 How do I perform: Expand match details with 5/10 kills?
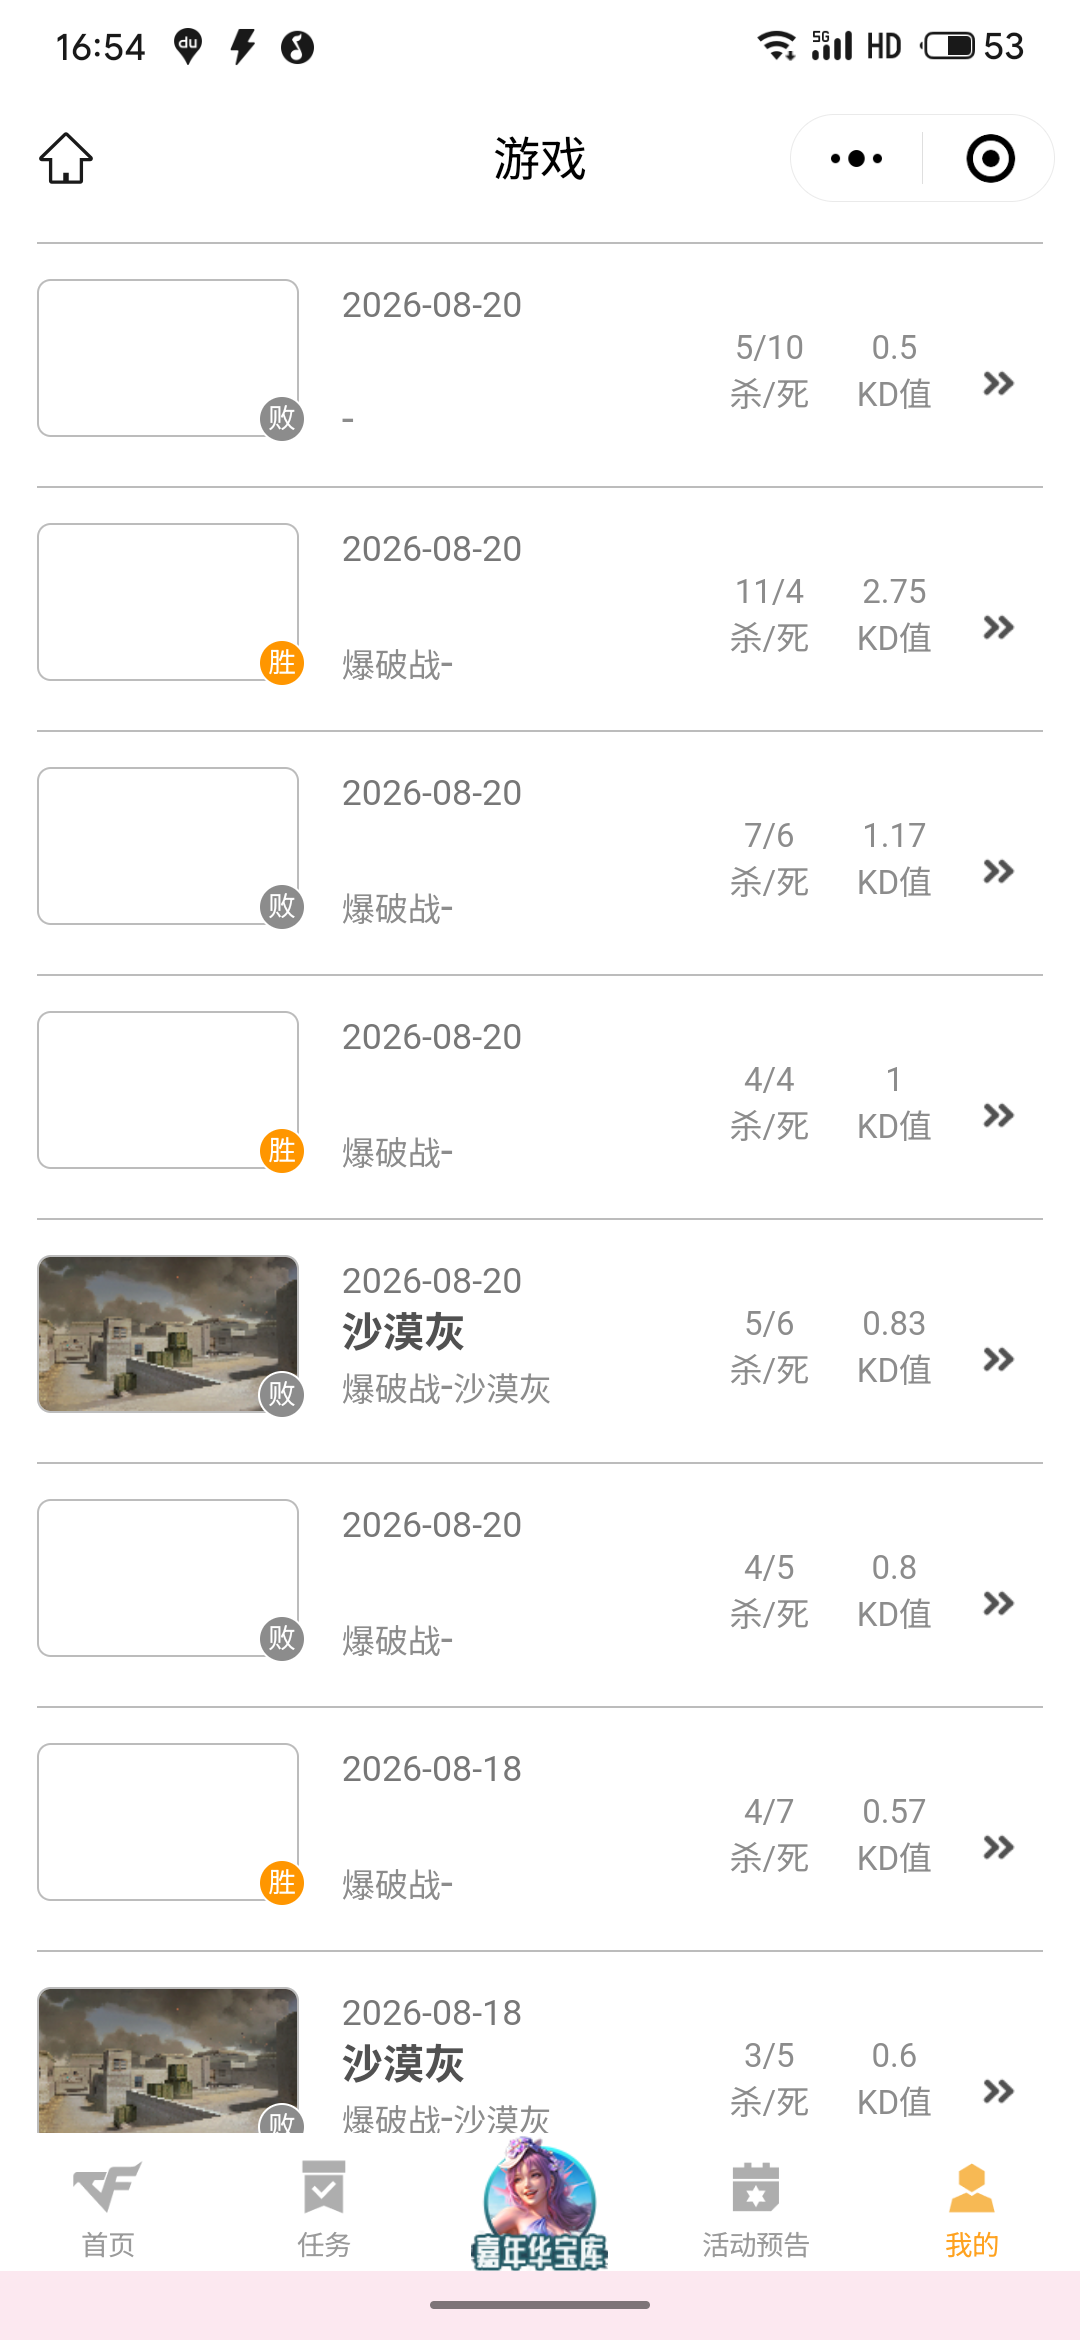(998, 383)
